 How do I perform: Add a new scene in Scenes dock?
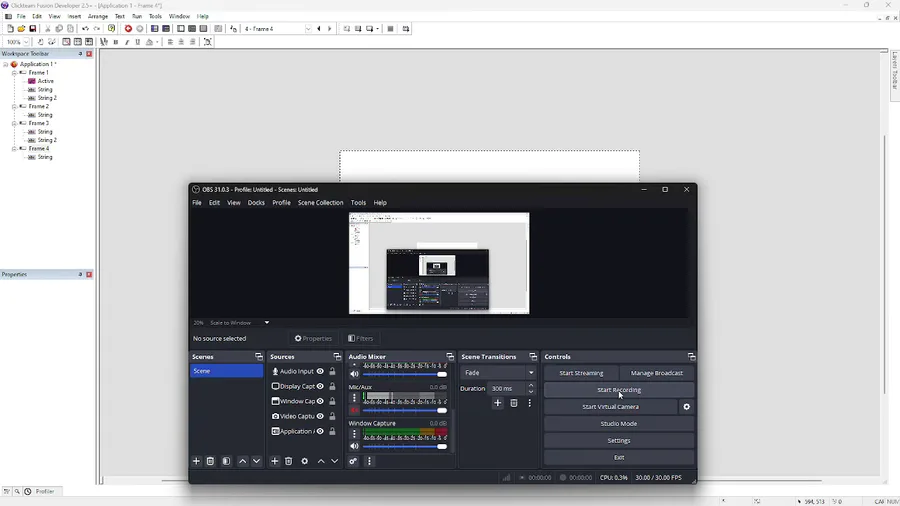click(x=196, y=461)
